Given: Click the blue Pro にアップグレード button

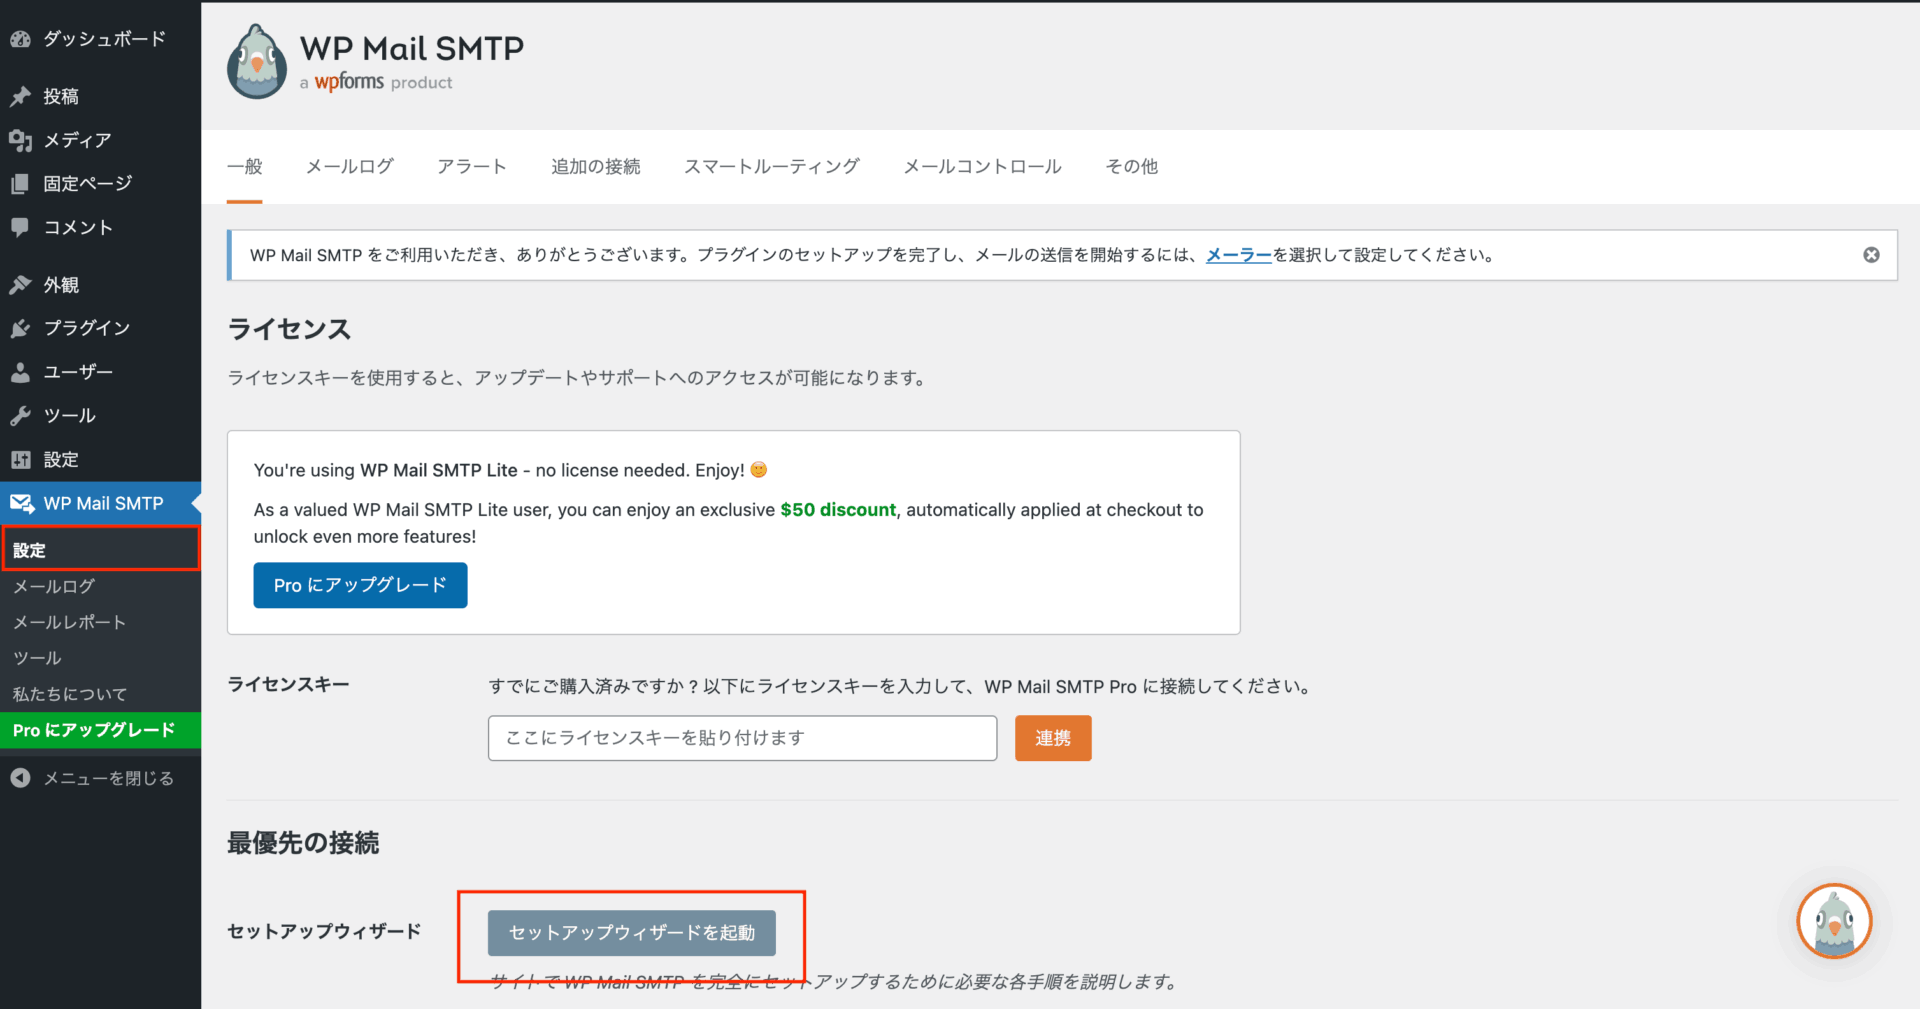Looking at the screenshot, I should click(x=360, y=585).
